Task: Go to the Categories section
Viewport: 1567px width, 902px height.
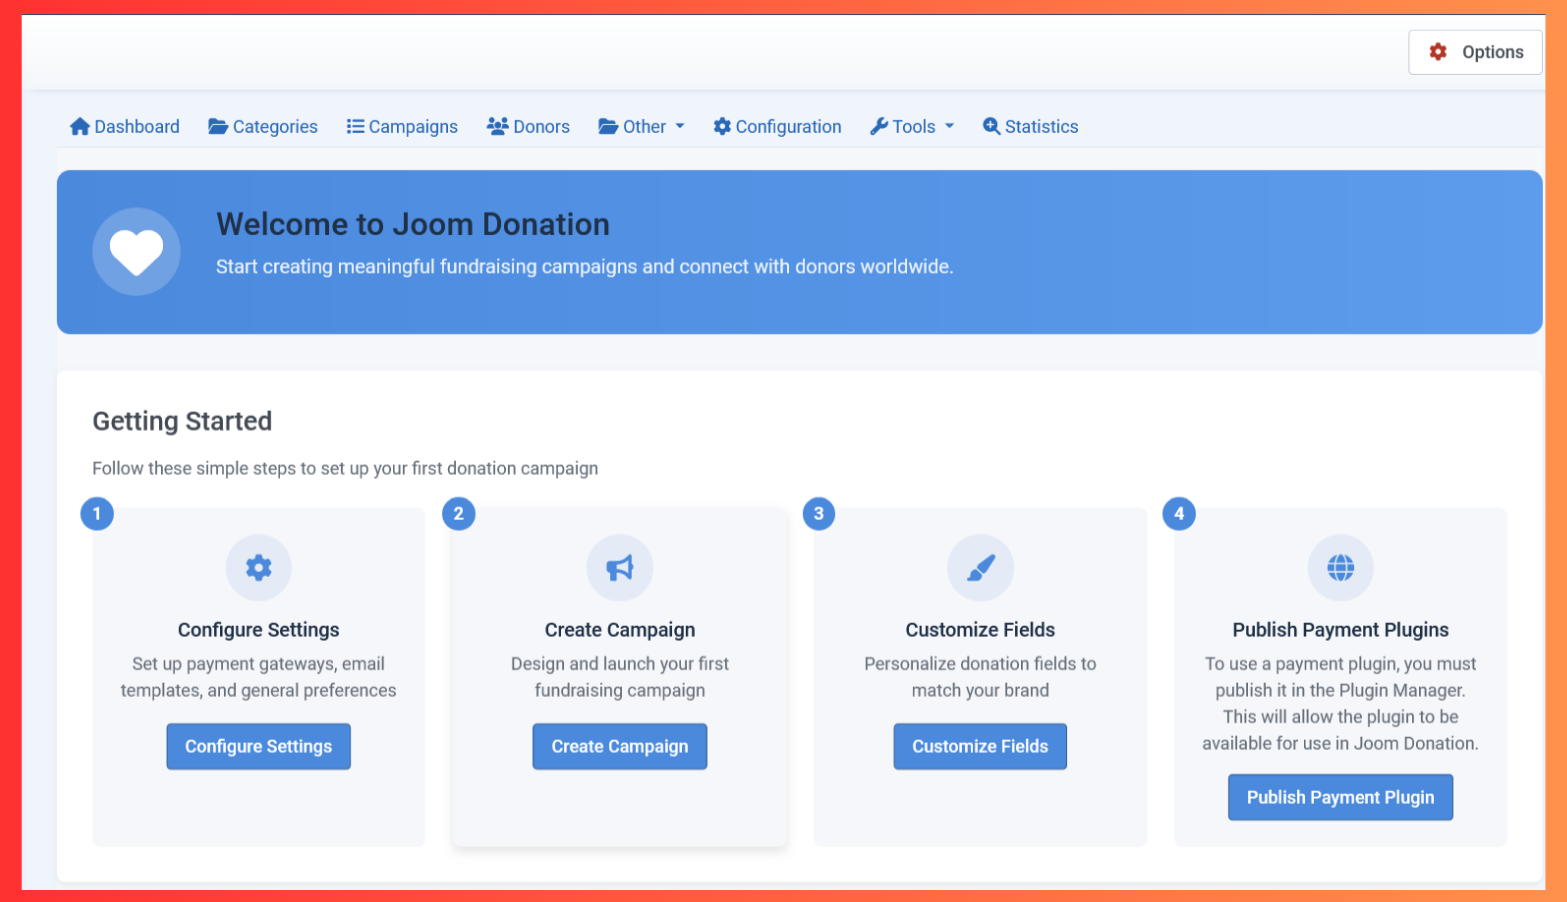Action: [x=263, y=127]
